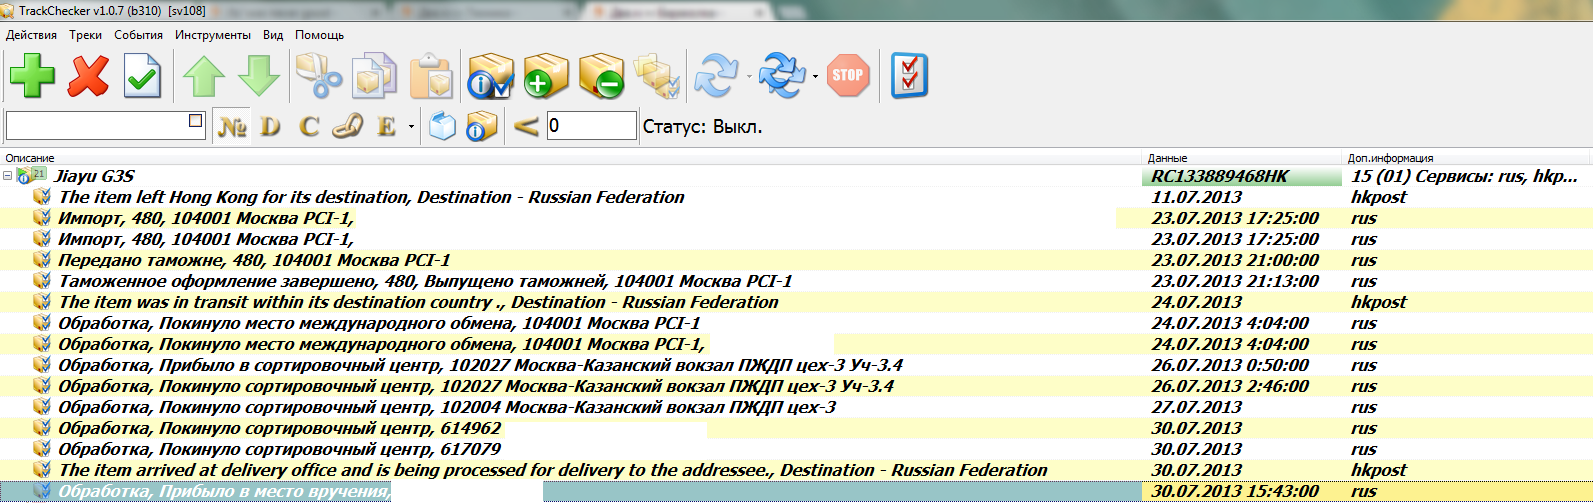
Task: Click the checklist options icon
Action: tap(908, 76)
